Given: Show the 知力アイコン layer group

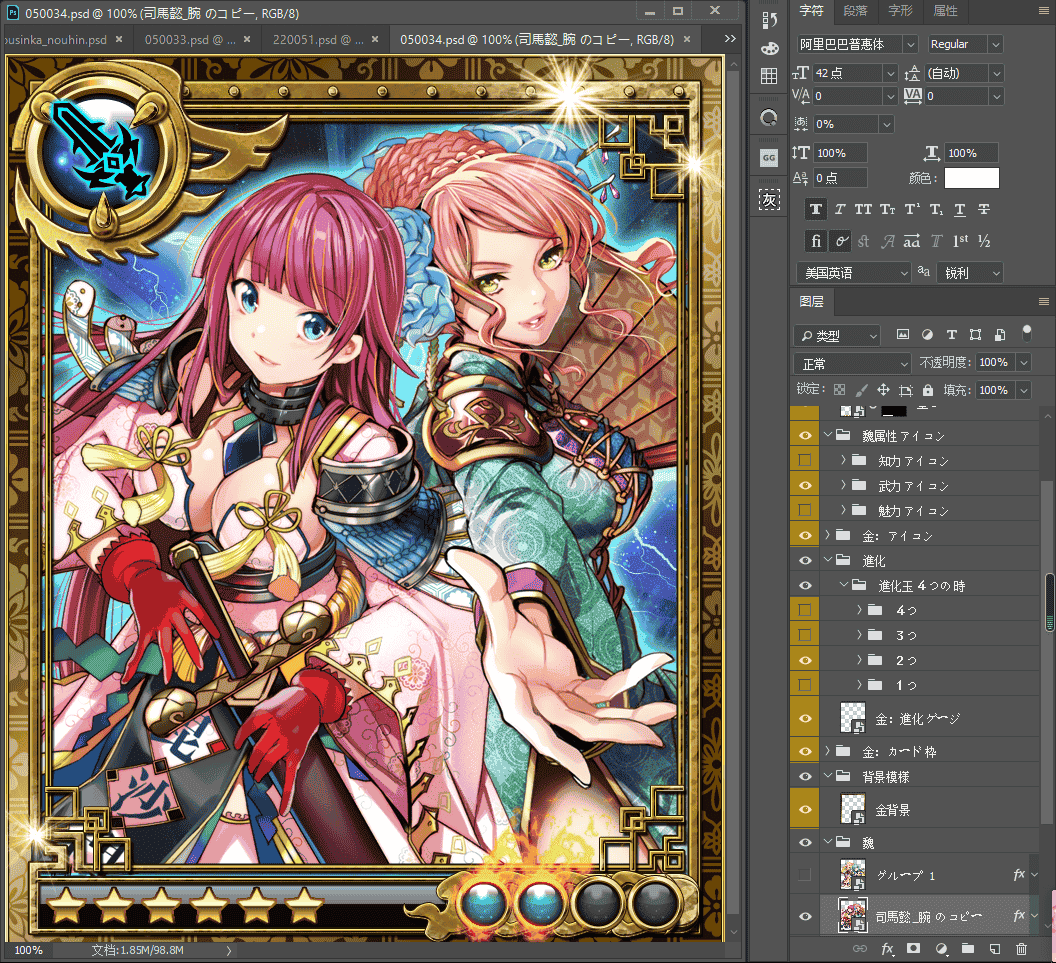Looking at the screenshot, I should tap(805, 461).
